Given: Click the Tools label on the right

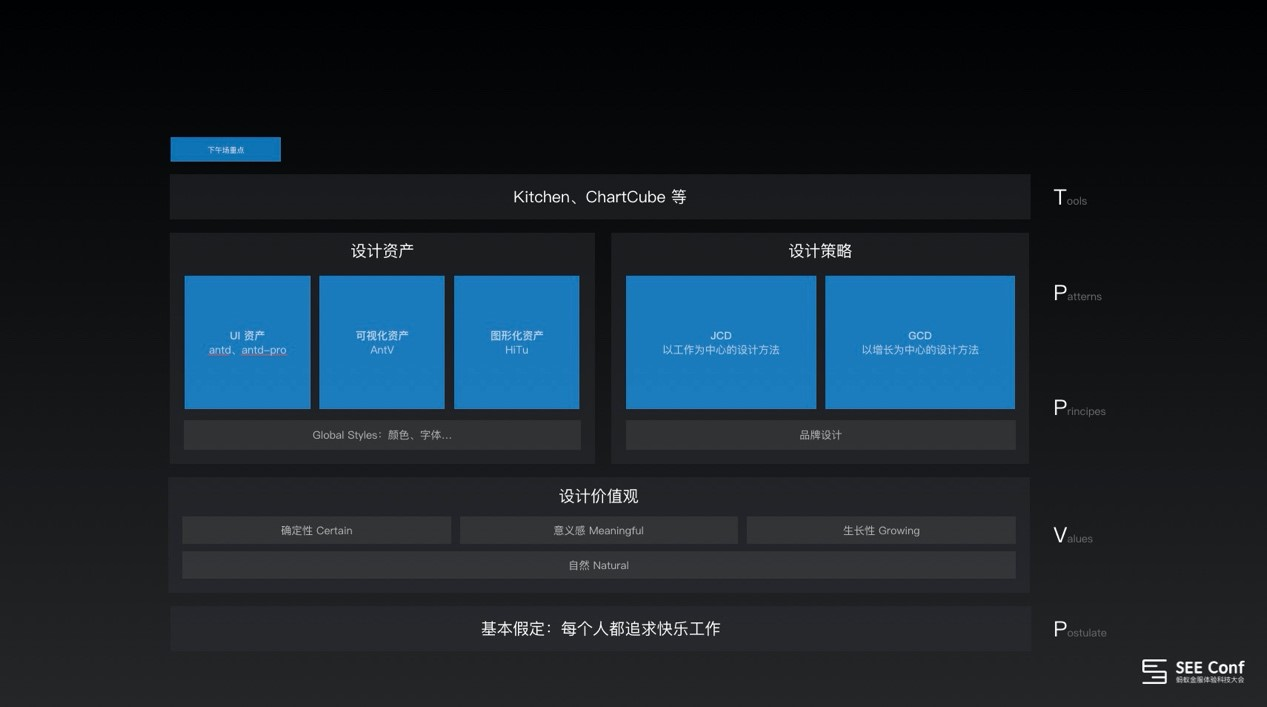Looking at the screenshot, I should (x=1070, y=198).
